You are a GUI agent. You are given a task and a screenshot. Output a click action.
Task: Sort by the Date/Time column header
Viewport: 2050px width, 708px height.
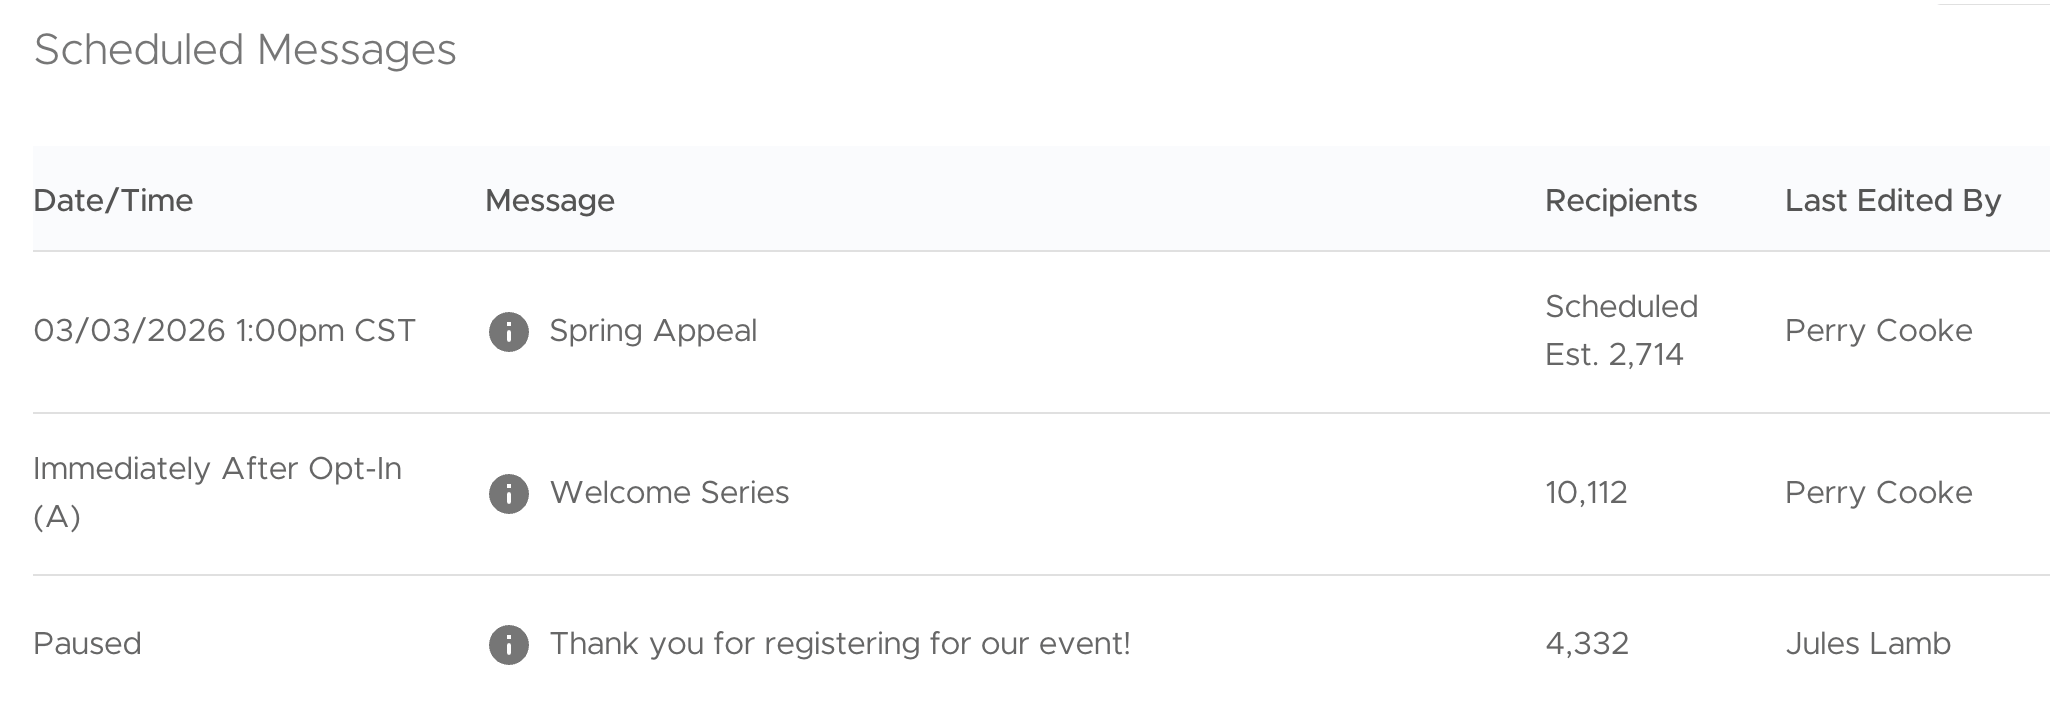113,201
